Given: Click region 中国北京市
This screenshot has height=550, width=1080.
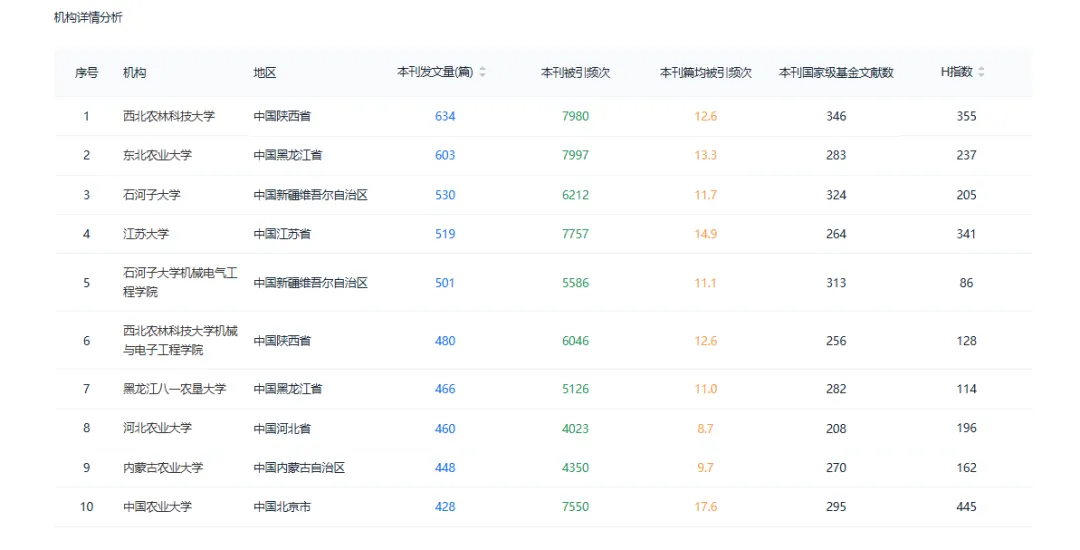Looking at the screenshot, I should click(x=282, y=507).
